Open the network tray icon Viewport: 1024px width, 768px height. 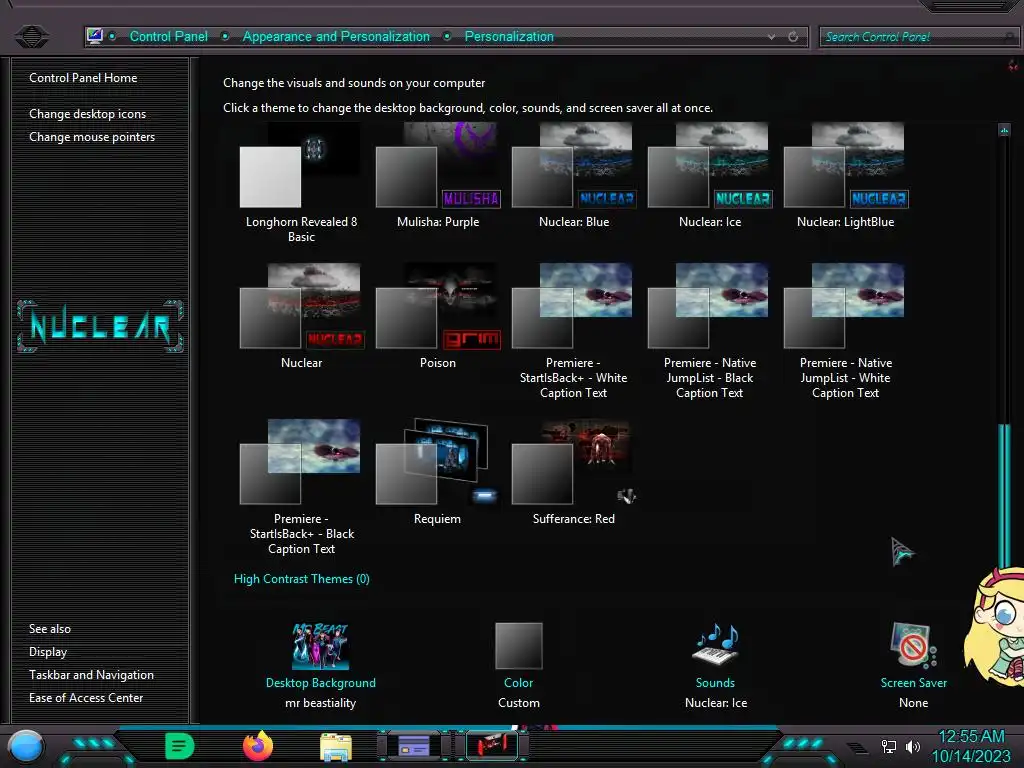889,746
